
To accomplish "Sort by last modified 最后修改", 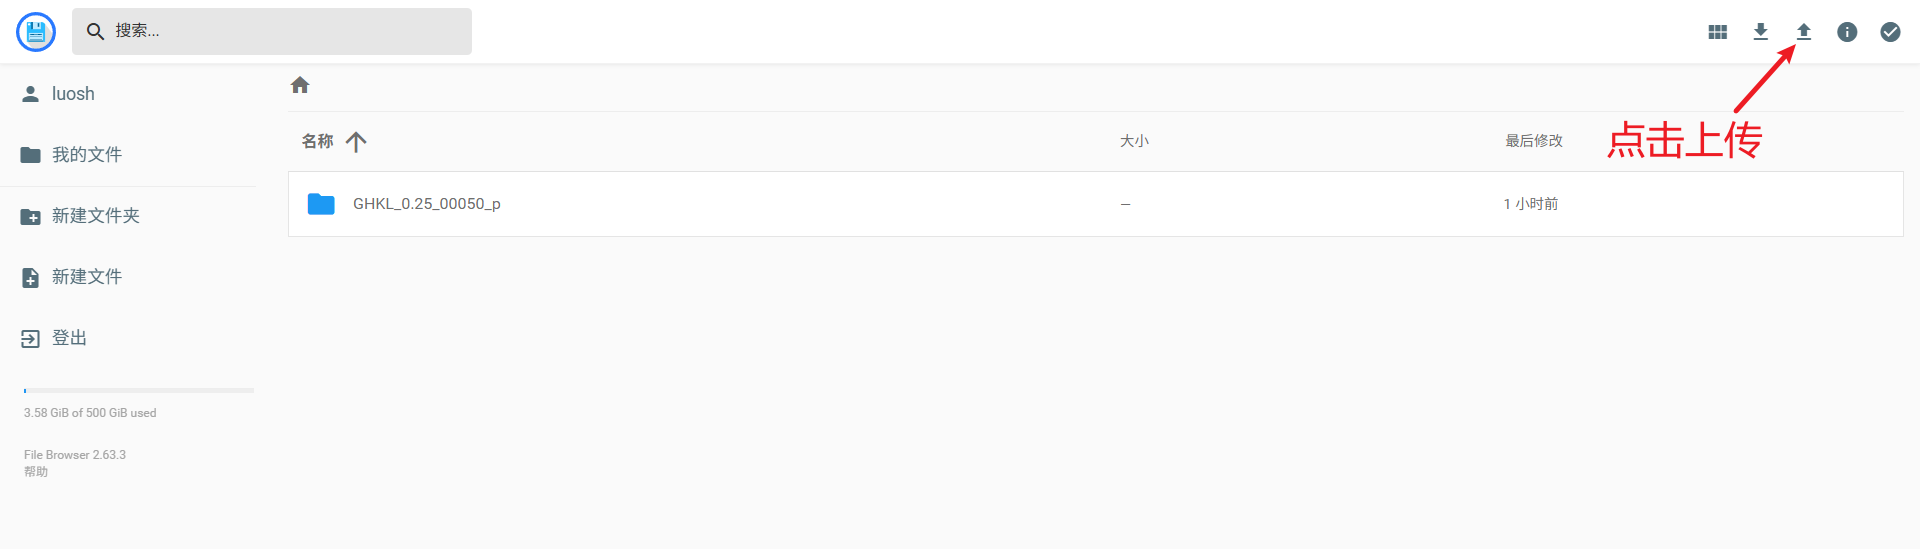I will 1534,141.
